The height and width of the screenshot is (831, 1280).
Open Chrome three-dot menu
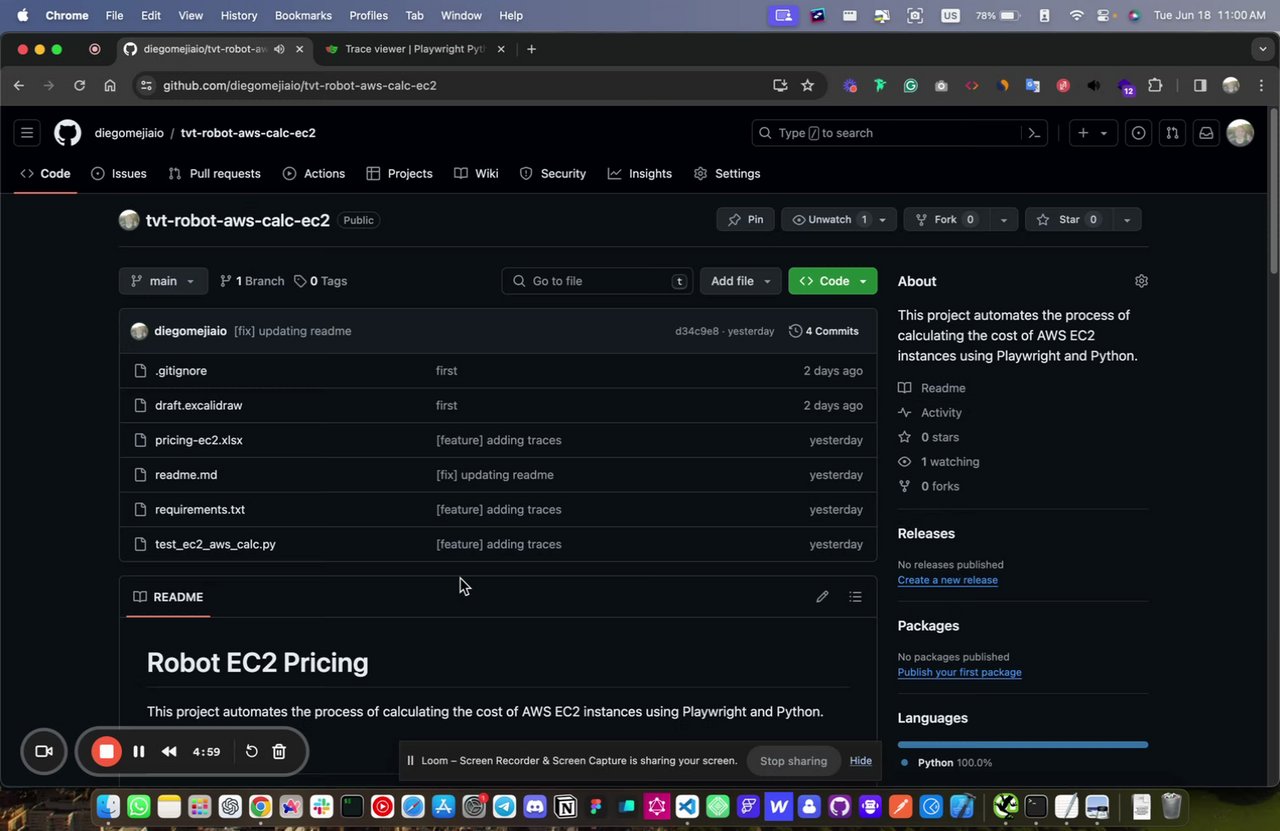1262,86
